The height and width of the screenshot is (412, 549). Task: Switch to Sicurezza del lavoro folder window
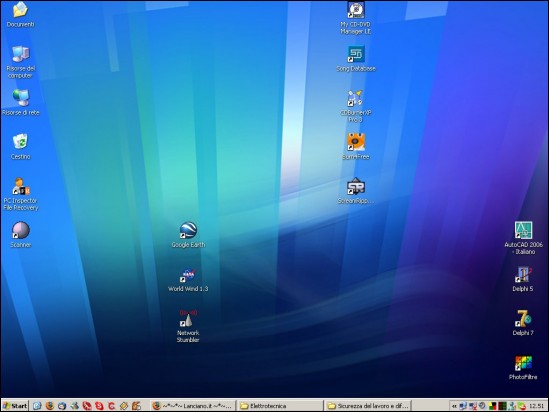[367, 406]
